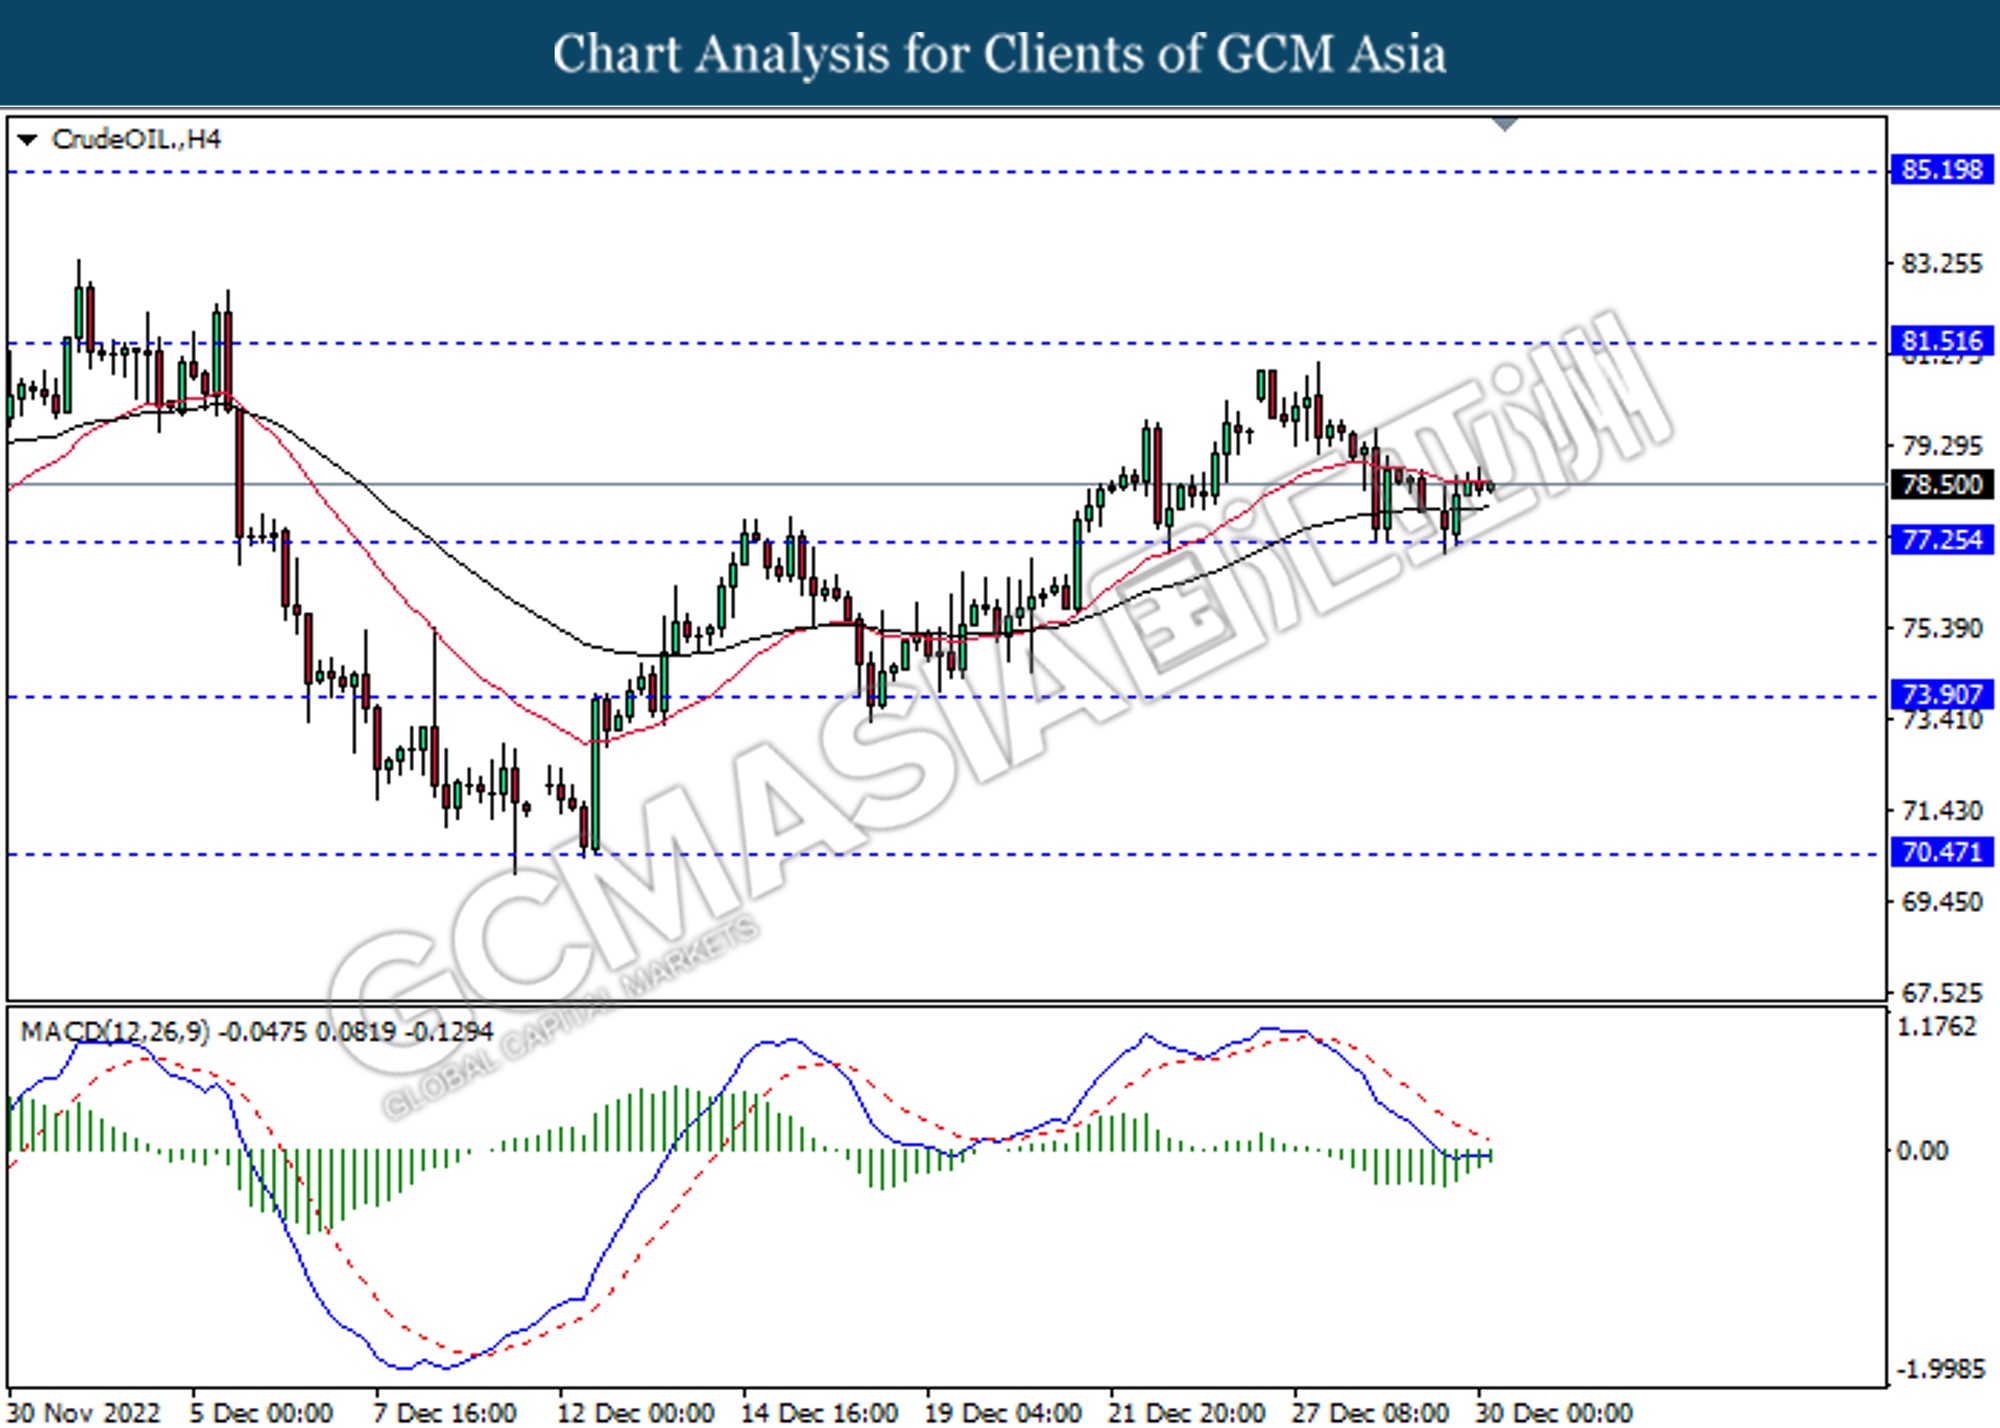The height and width of the screenshot is (1428, 2000).
Task: Click the 27 Dec 08:00 time label
Action: pyautogui.click(x=1371, y=1412)
